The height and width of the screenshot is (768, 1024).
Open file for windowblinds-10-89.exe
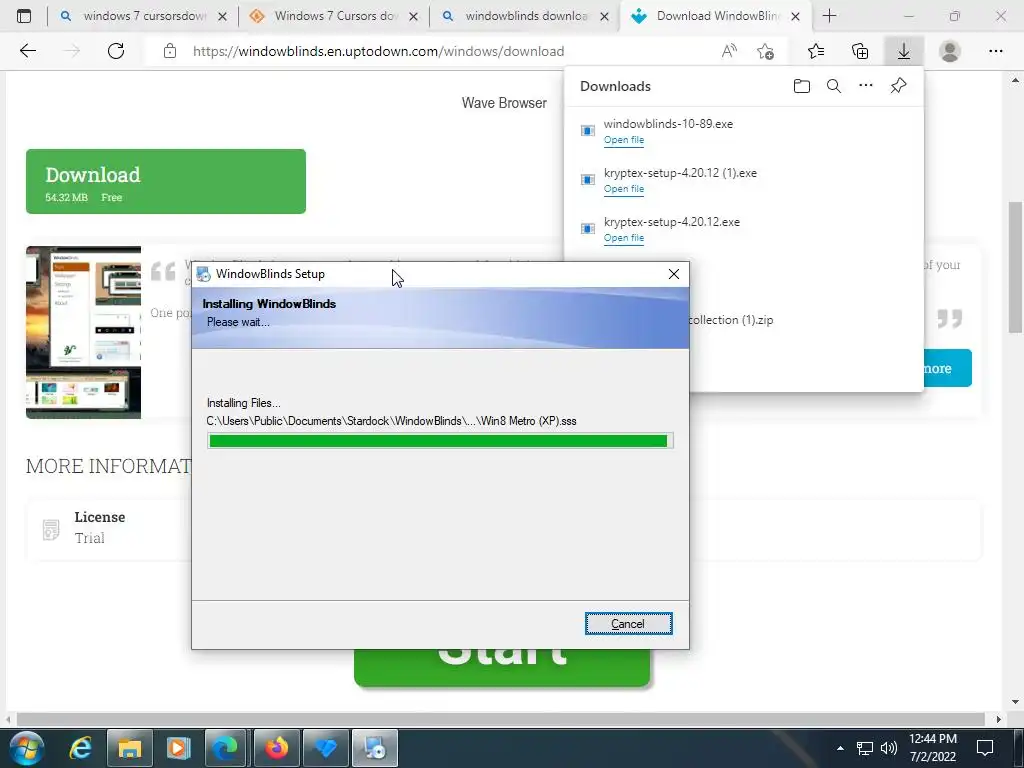coord(624,140)
